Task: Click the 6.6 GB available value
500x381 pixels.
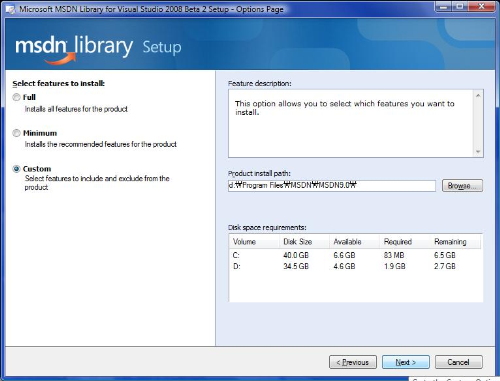Action: (x=344, y=255)
